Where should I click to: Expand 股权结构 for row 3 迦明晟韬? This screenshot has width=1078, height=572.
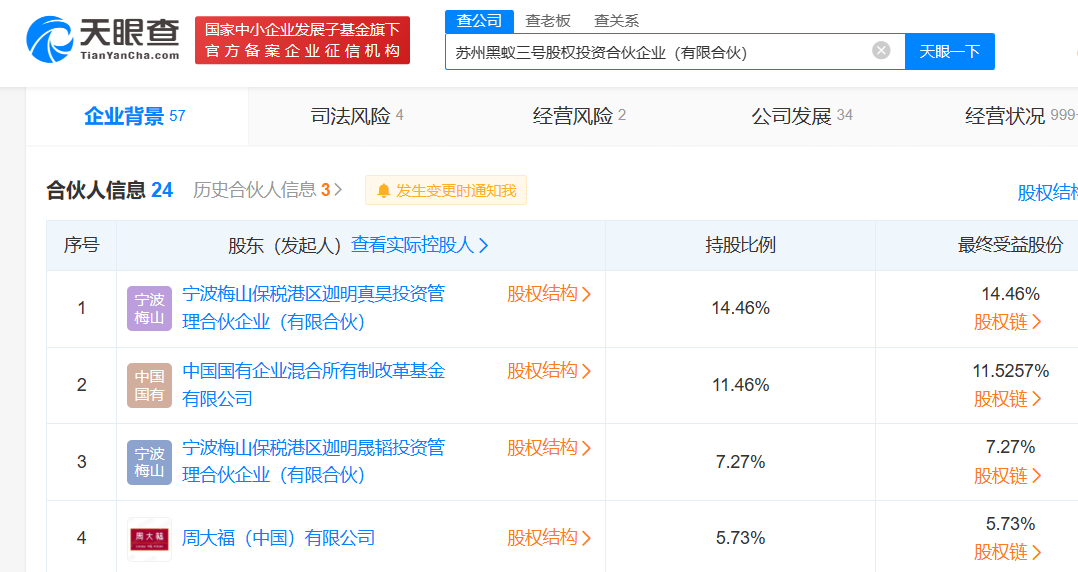[x=549, y=448]
